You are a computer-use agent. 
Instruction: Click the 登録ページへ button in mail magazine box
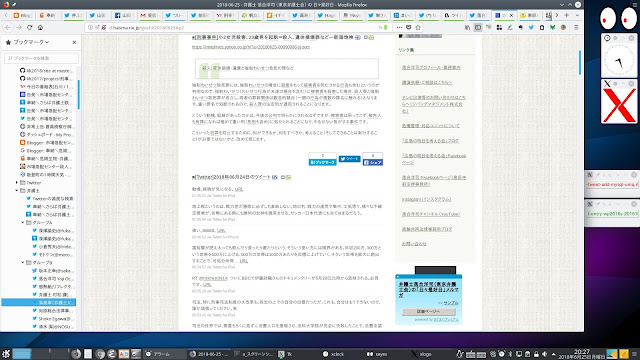pyautogui.click(x=429, y=311)
